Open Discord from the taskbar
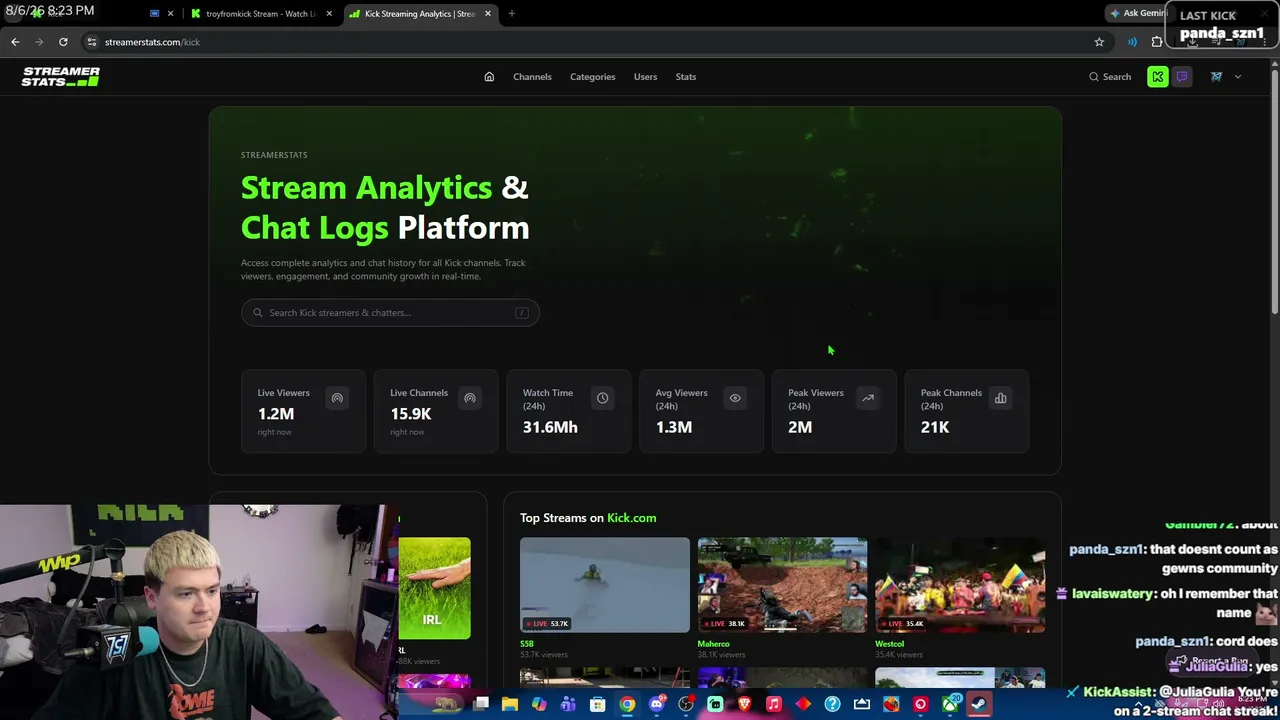 point(657,705)
